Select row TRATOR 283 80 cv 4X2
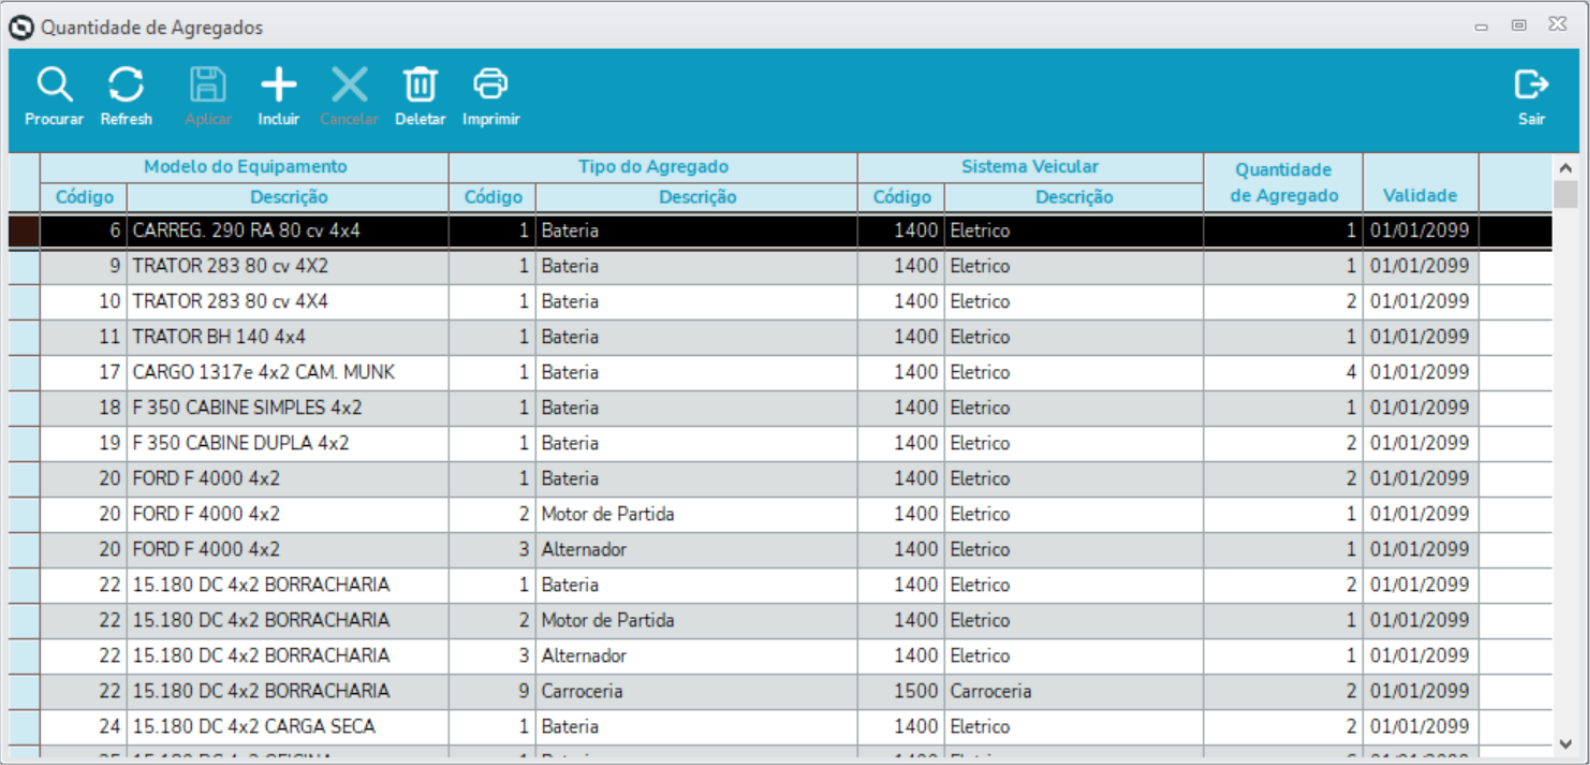Viewport: 1590px width, 765px height. pos(780,266)
